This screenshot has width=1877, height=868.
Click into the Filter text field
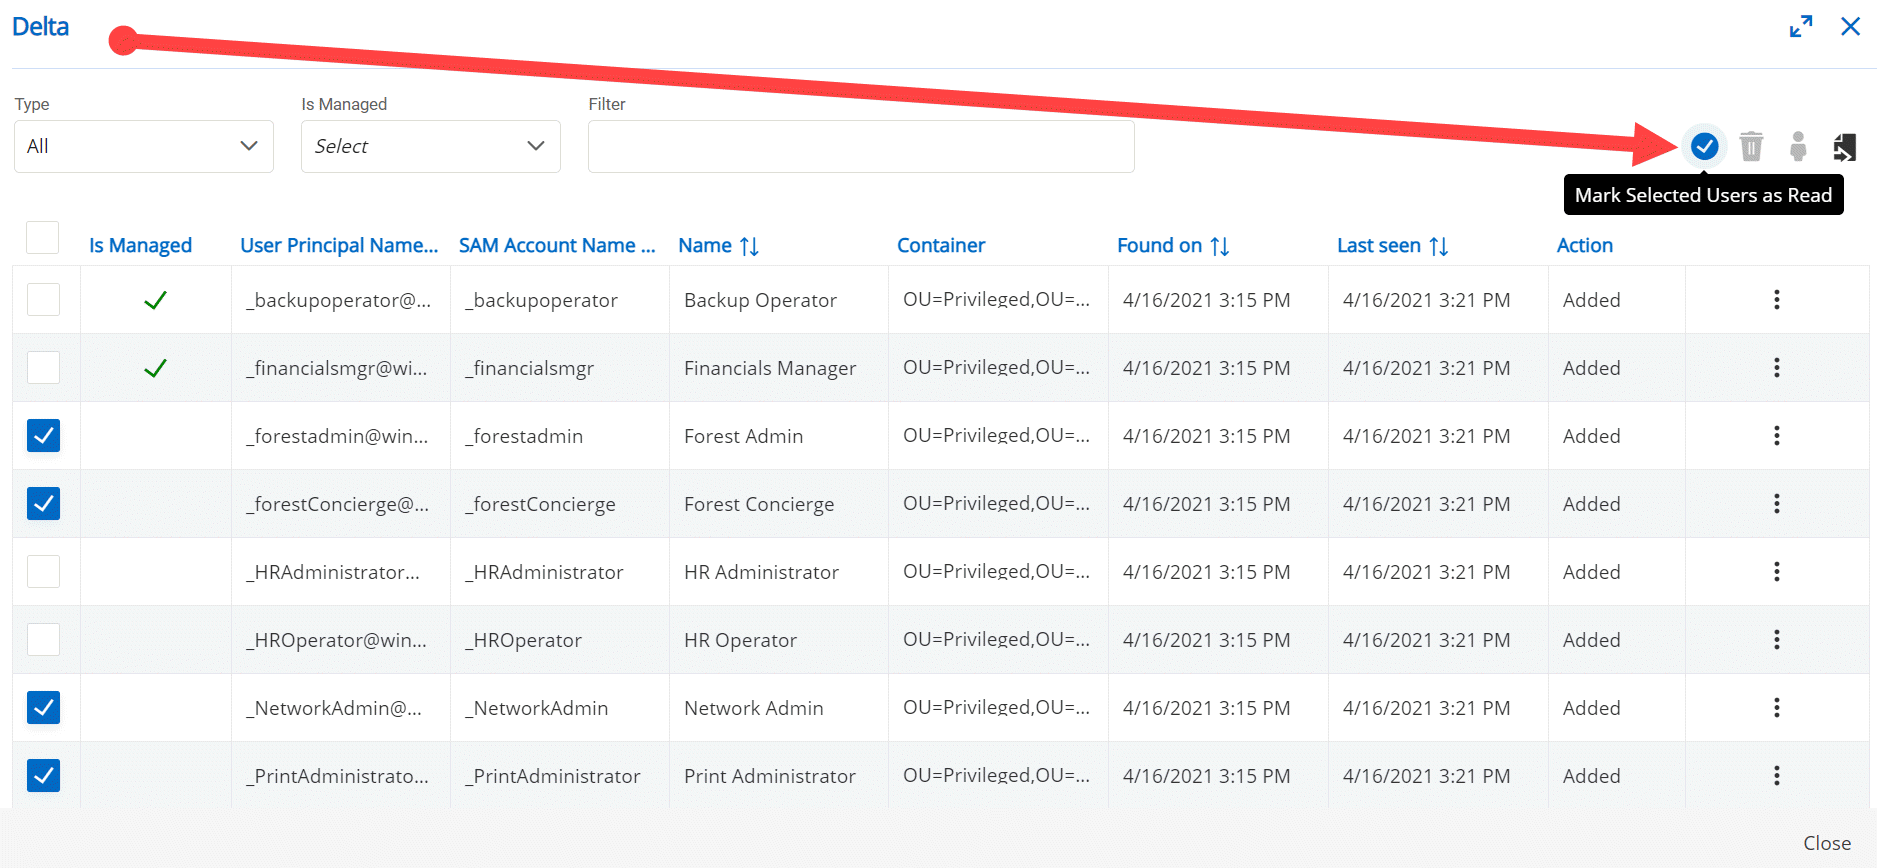860,147
